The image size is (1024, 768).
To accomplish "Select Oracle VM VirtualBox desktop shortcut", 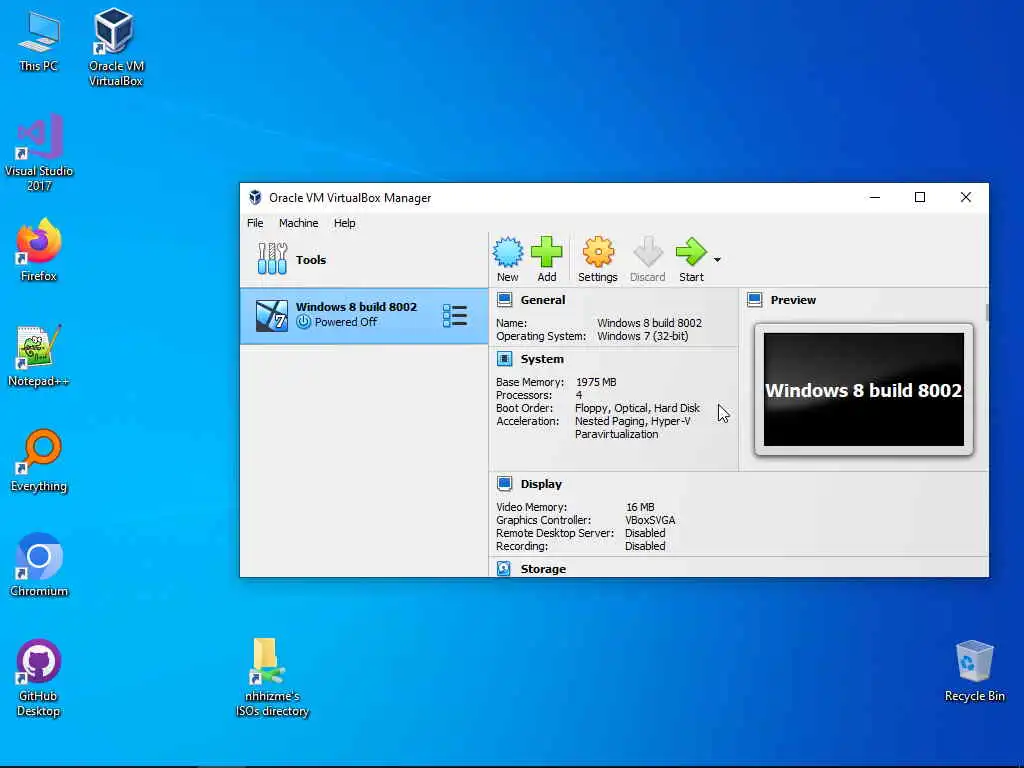I will pyautogui.click(x=116, y=47).
